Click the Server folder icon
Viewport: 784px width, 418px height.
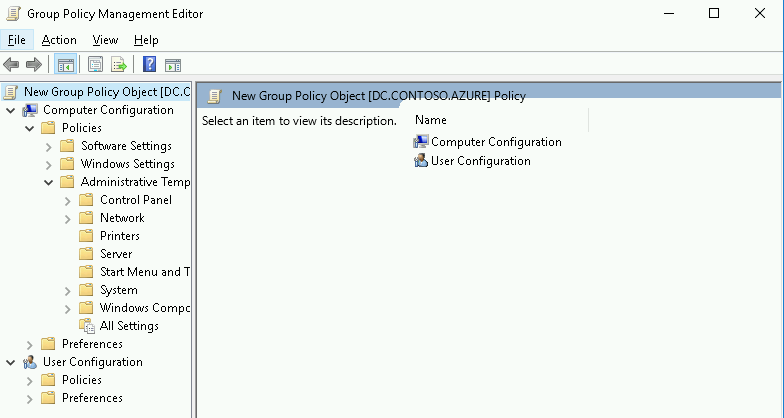(x=86, y=254)
